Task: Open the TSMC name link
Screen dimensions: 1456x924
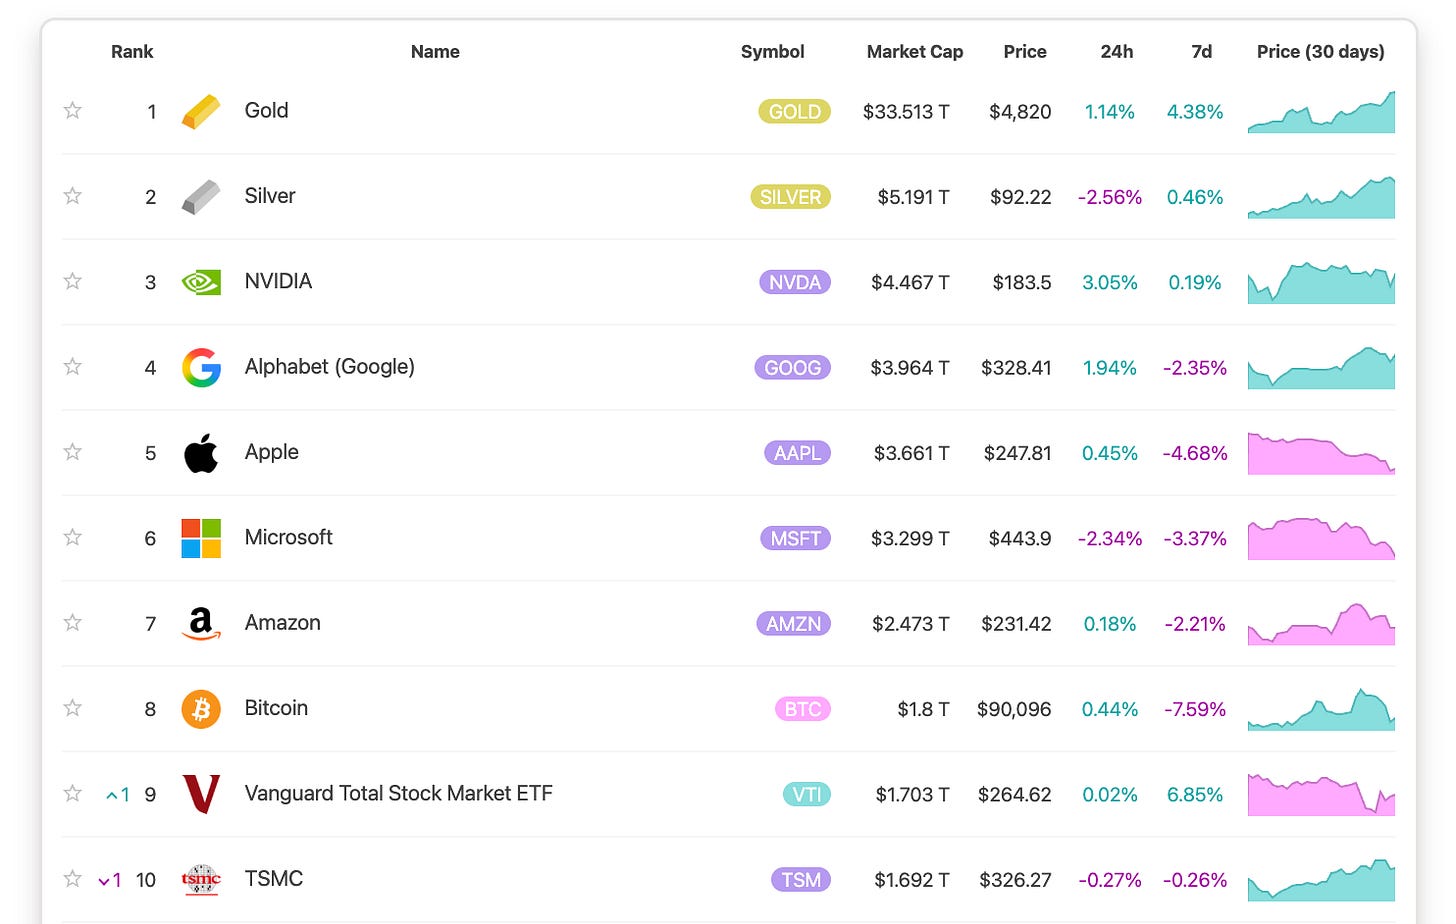Action: 273,879
